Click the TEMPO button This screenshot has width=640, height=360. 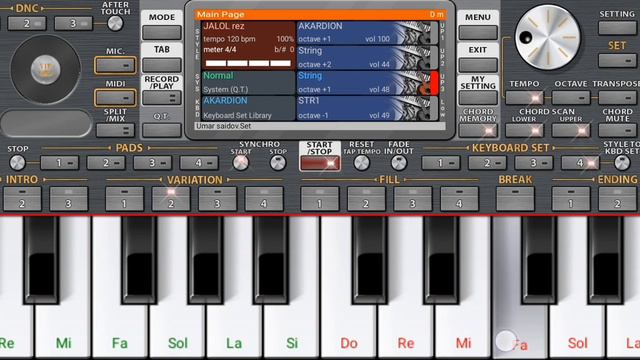click(x=524, y=98)
